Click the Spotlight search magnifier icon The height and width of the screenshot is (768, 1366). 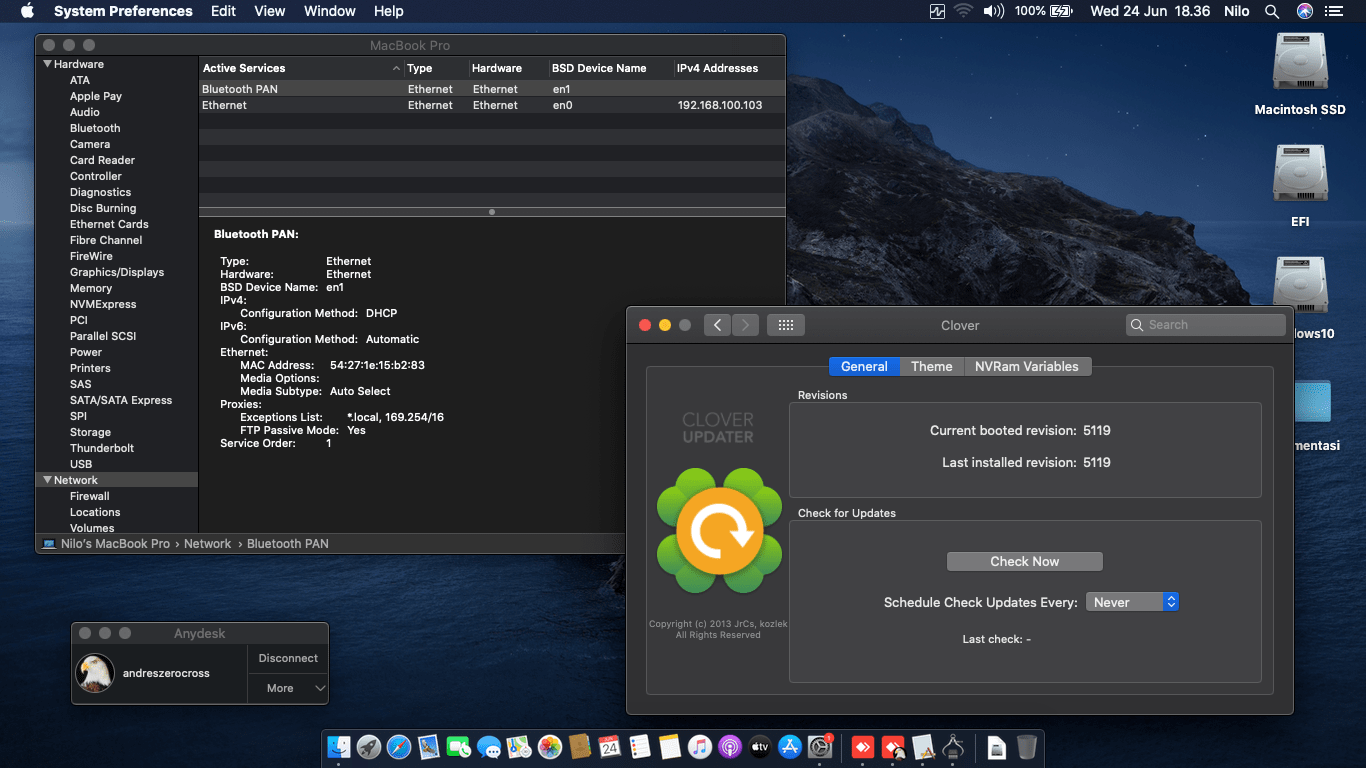[1272, 11]
